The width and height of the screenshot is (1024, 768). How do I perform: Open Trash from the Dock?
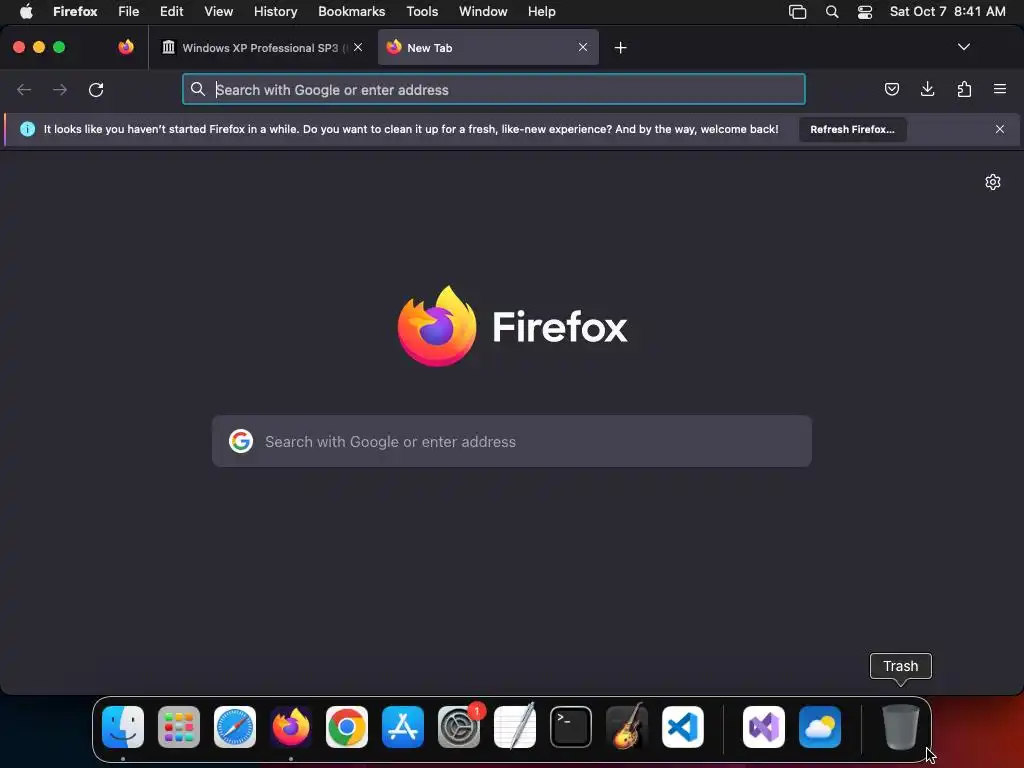click(901, 727)
